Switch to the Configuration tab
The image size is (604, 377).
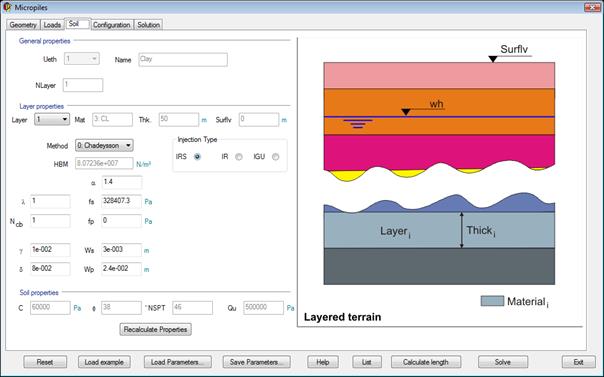click(112, 25)
